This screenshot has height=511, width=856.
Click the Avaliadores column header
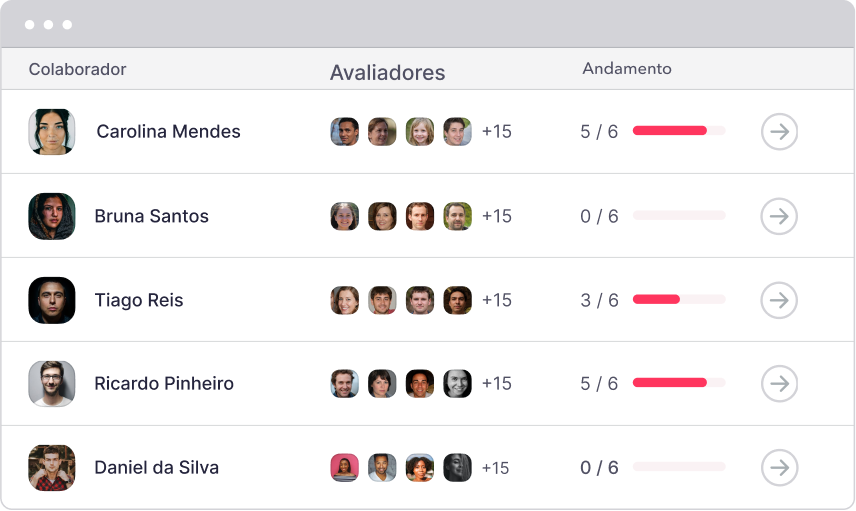coord(387,73)
